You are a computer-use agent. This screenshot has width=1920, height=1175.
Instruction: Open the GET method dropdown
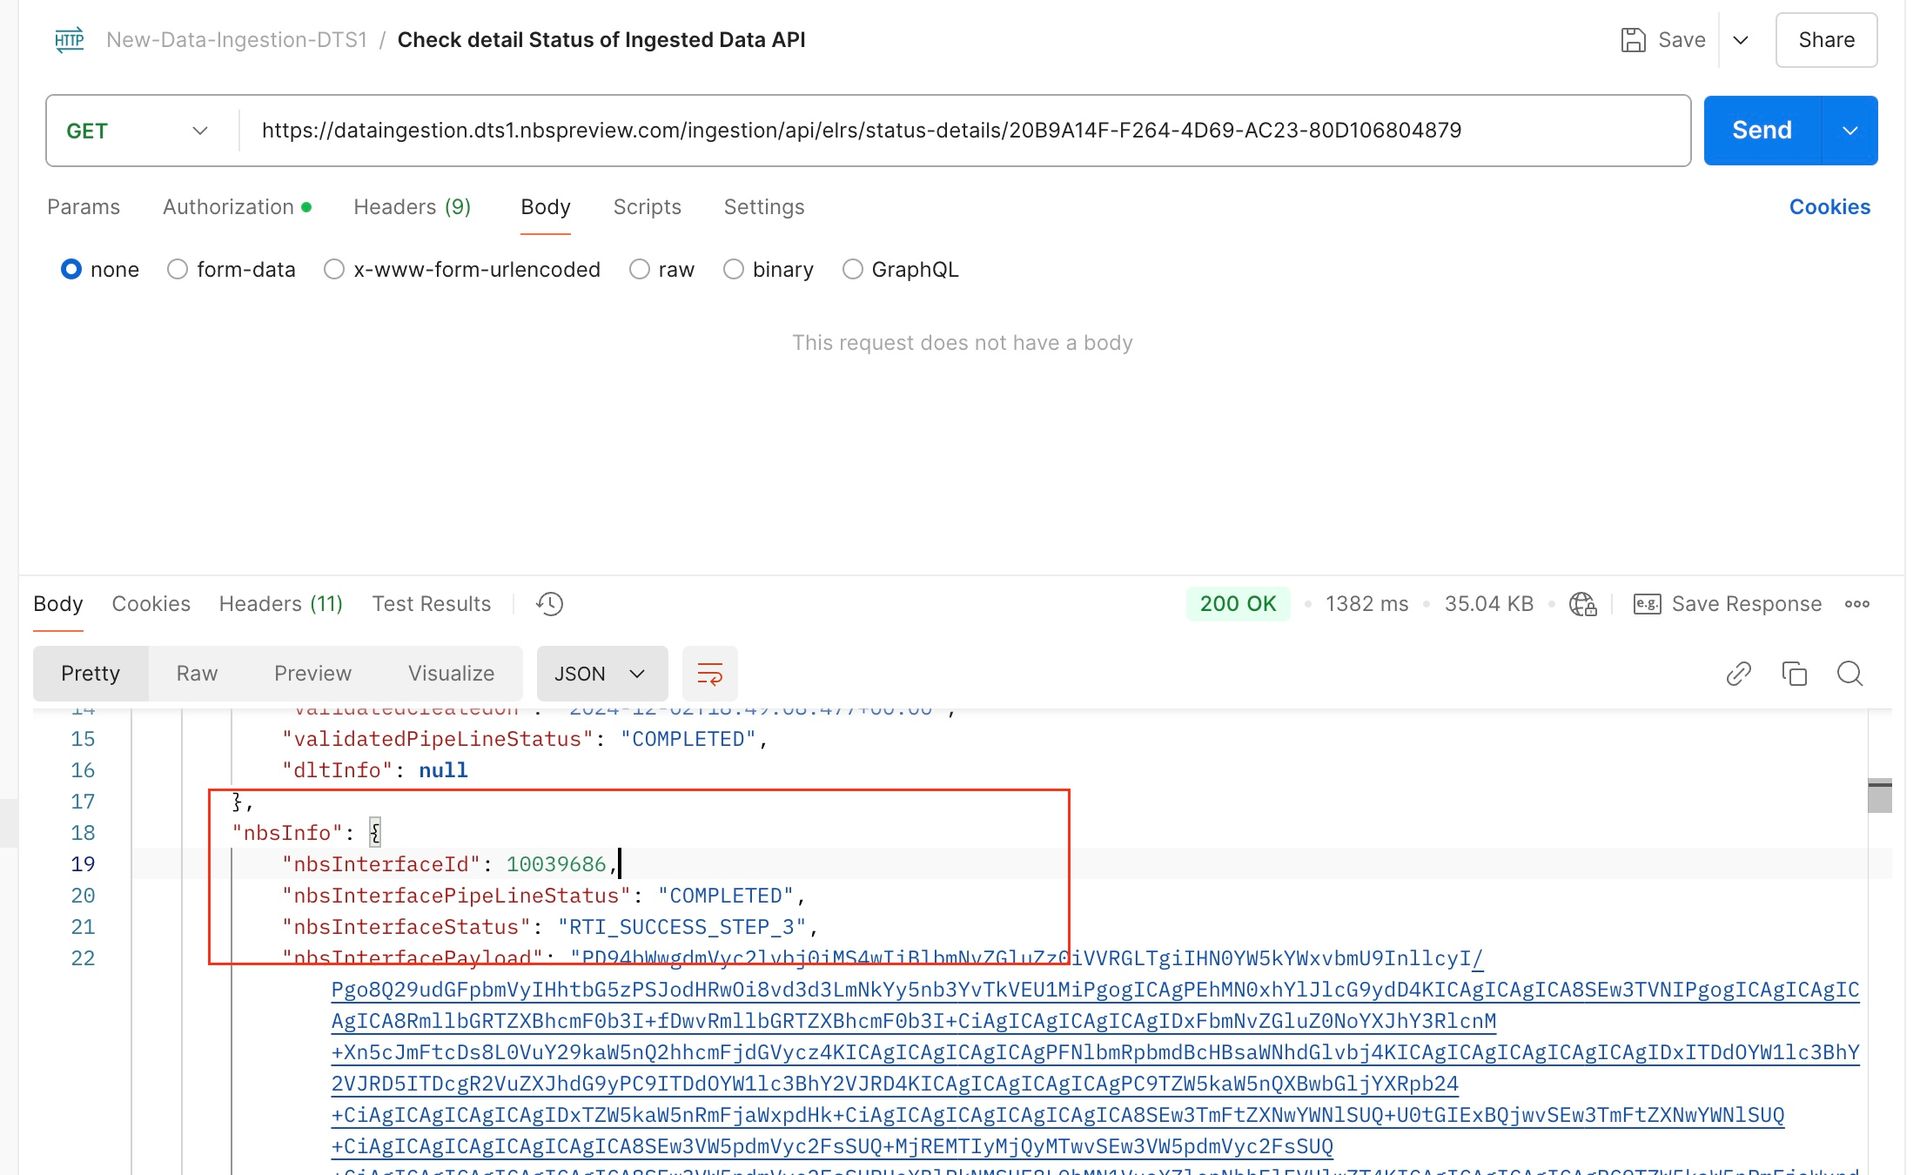[138, 131]
